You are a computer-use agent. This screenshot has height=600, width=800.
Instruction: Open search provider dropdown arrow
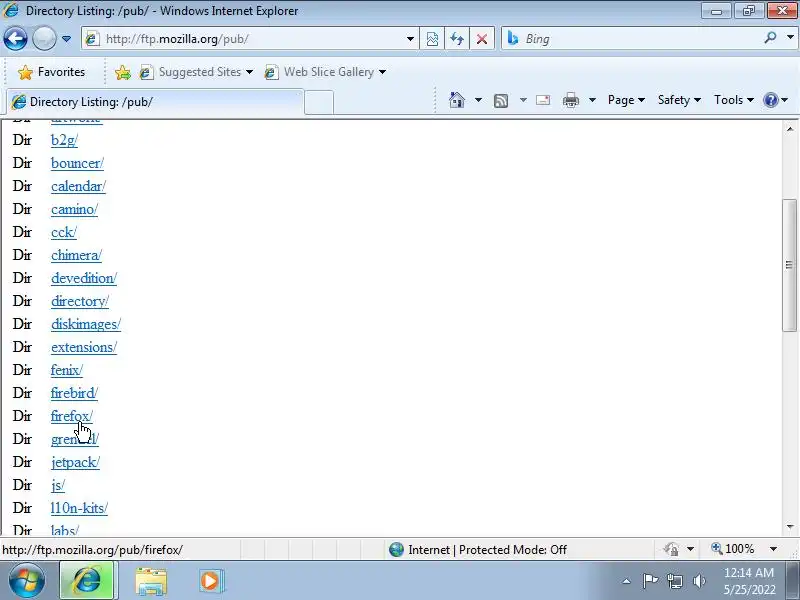point(790,38)
